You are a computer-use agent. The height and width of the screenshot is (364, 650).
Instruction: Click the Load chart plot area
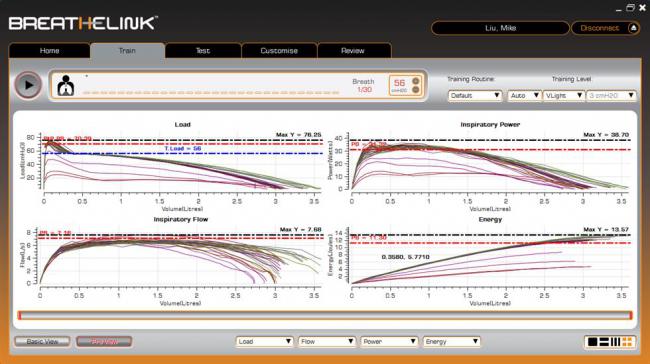point(182,163)
